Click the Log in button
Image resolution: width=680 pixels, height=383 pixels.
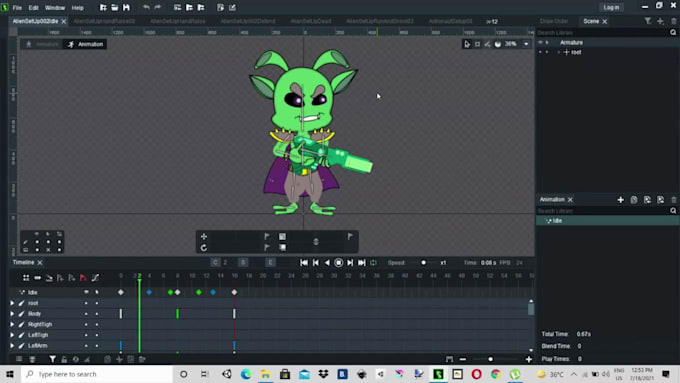[611, 7]
